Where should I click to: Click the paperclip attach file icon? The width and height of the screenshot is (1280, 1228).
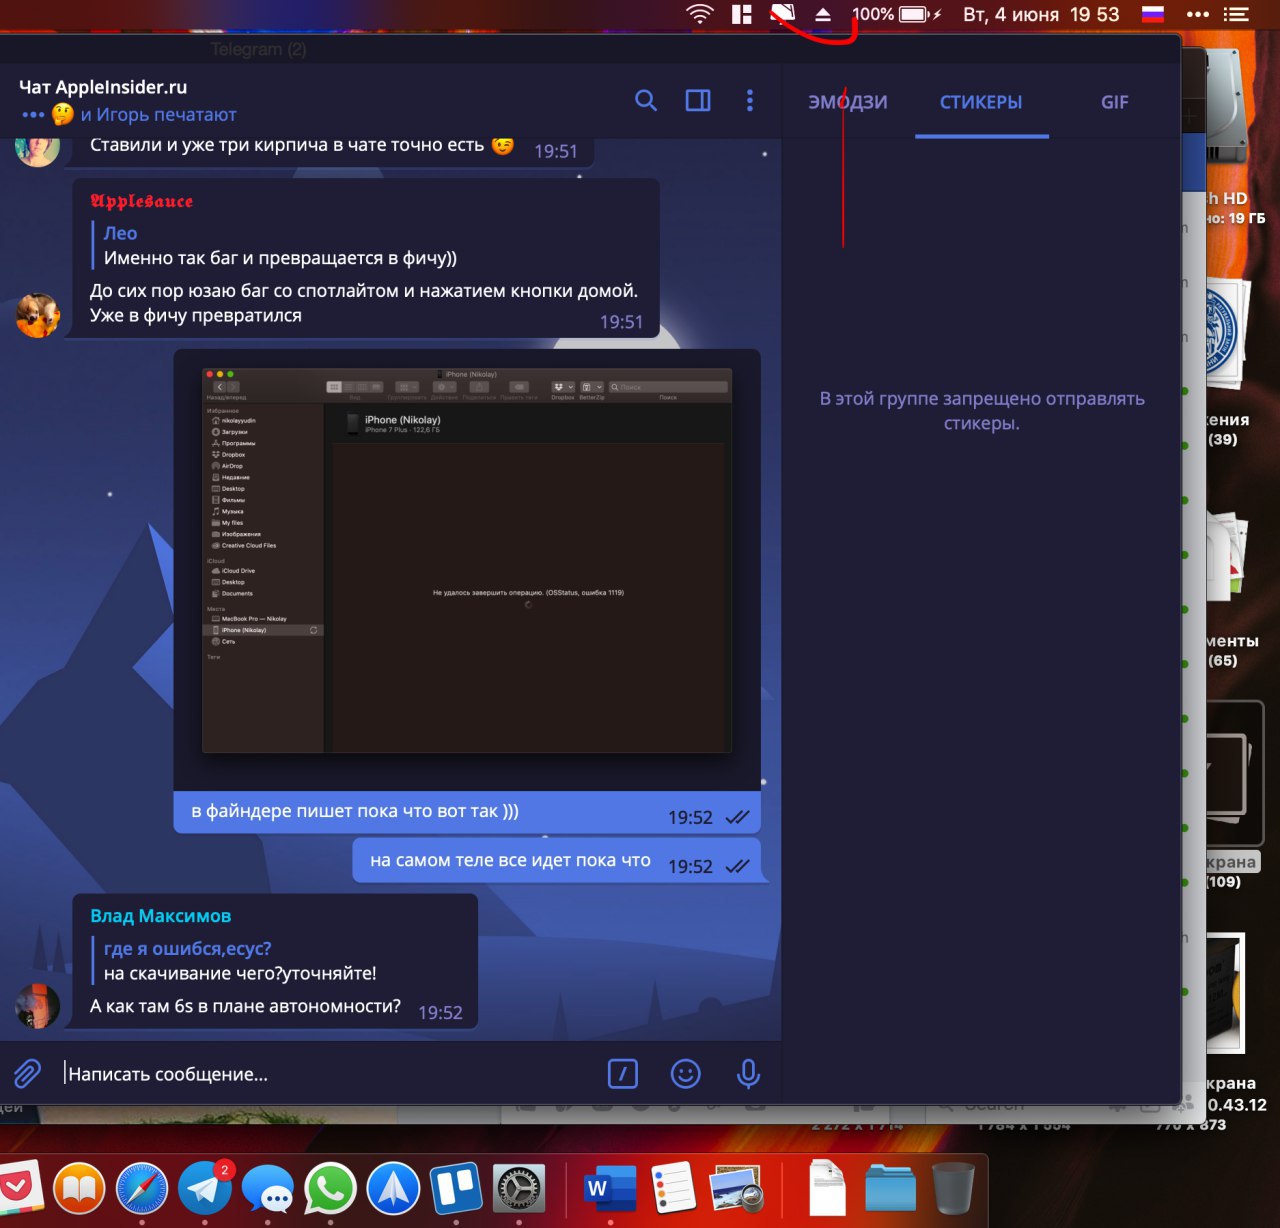coord(27,1074)
